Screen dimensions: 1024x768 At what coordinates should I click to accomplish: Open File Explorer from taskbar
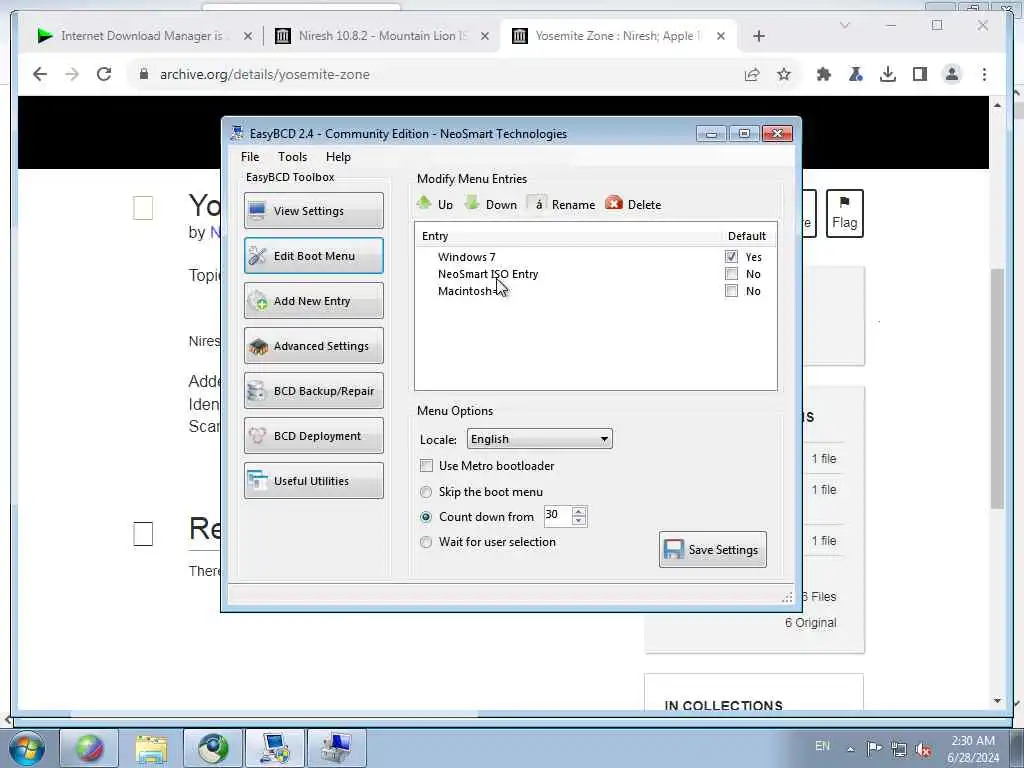[x=151, y=748]
